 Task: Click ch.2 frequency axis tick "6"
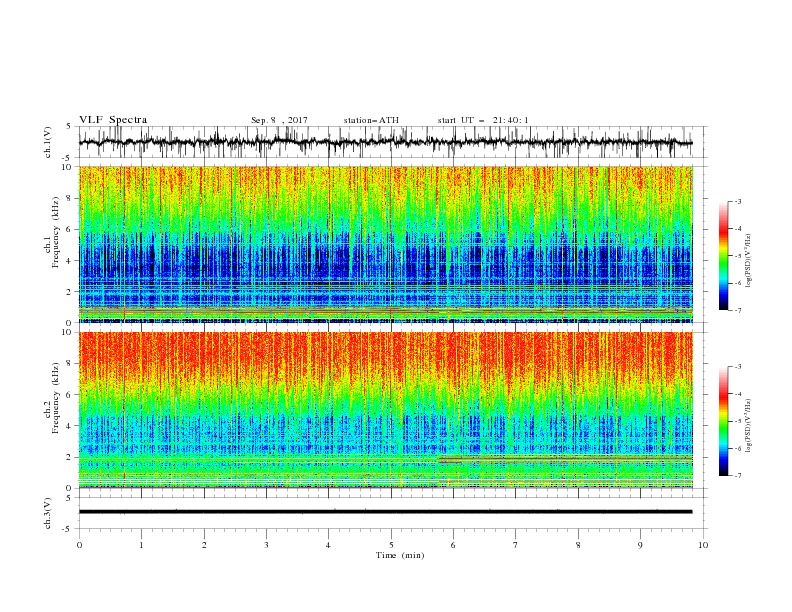pyautogui.click(x=69, y=394)
